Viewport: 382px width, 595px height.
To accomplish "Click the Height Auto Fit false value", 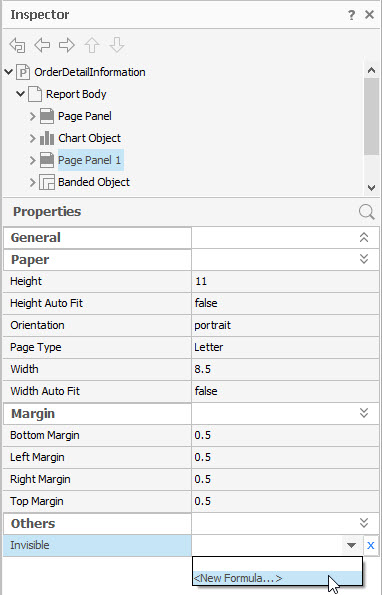I will click(x=285, y=303).
